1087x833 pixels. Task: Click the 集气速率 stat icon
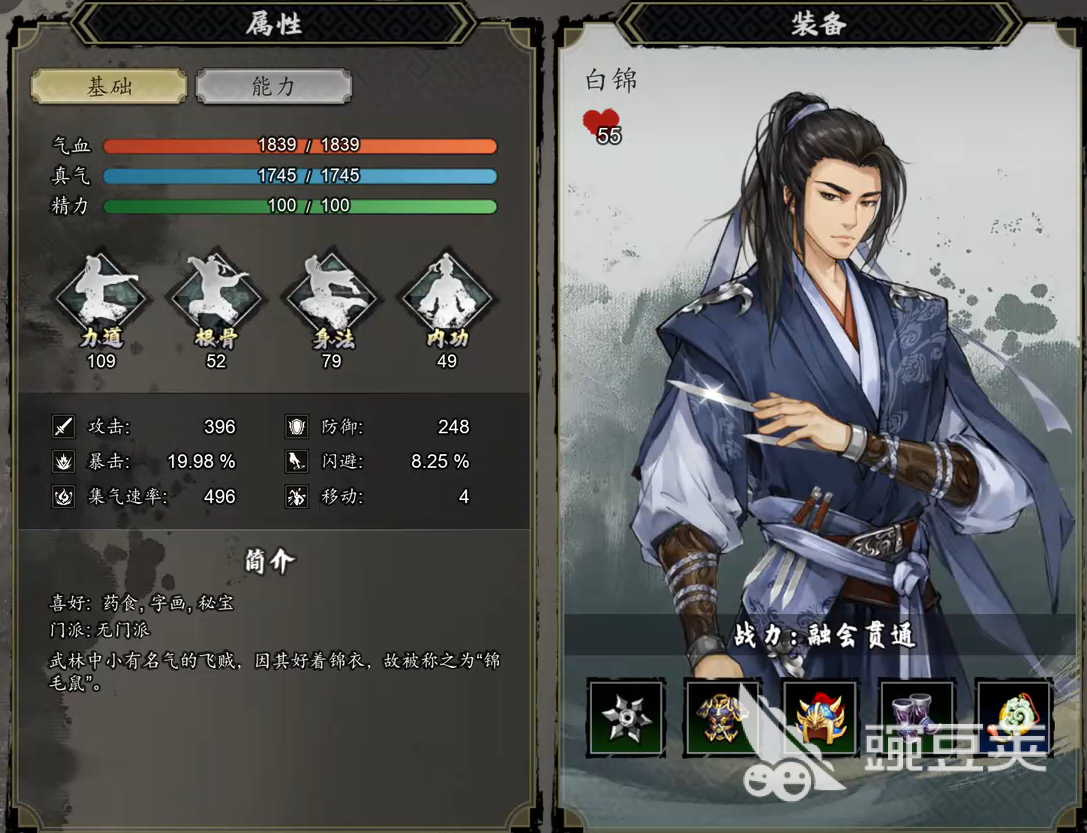coord(64,497)
